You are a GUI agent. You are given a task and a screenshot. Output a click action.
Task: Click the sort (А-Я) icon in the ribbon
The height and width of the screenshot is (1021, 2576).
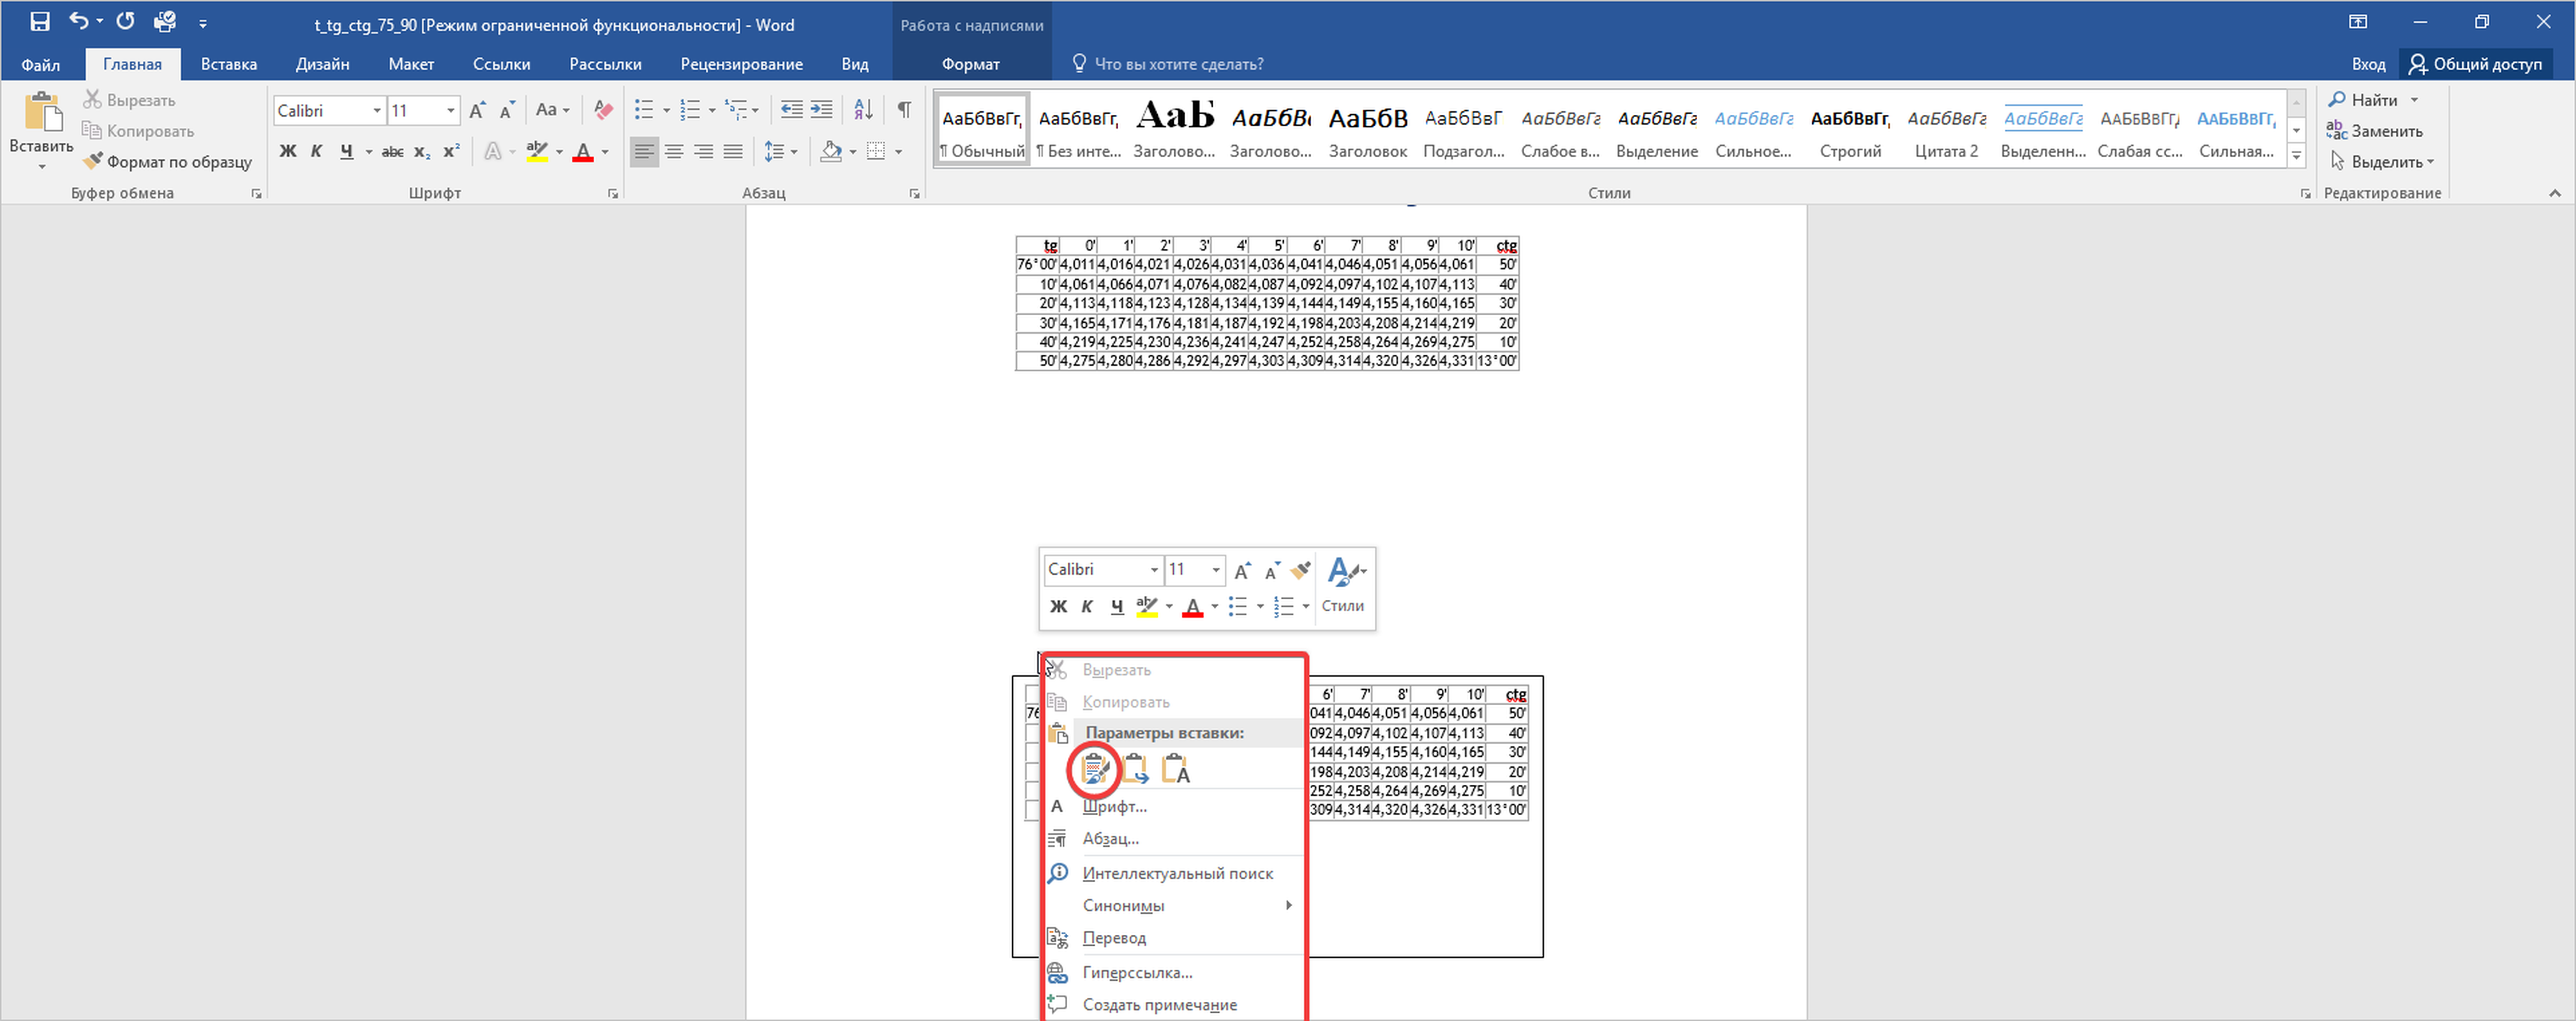[x=863, y=110]
